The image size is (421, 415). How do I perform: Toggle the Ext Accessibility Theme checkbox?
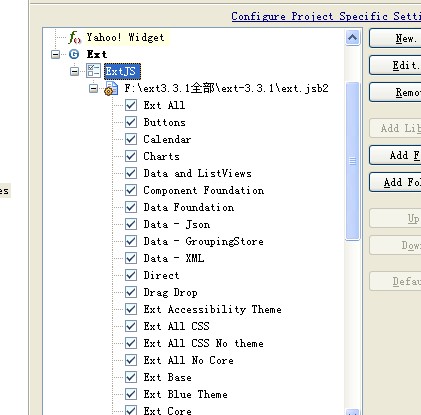(x=131, y=309)
